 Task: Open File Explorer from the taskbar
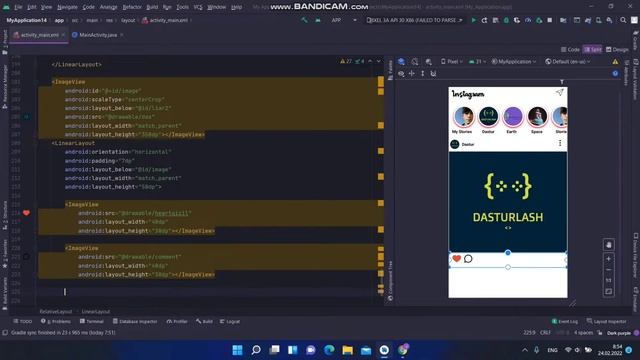click(347, 350)
